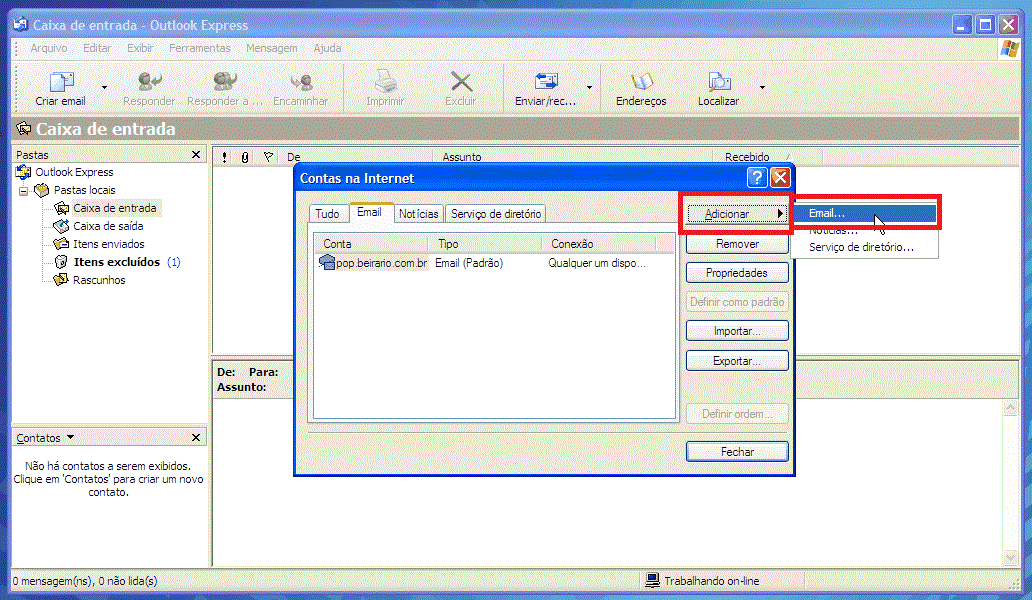
Task: Select the Caixa de entrada folder
Action: 115,208
